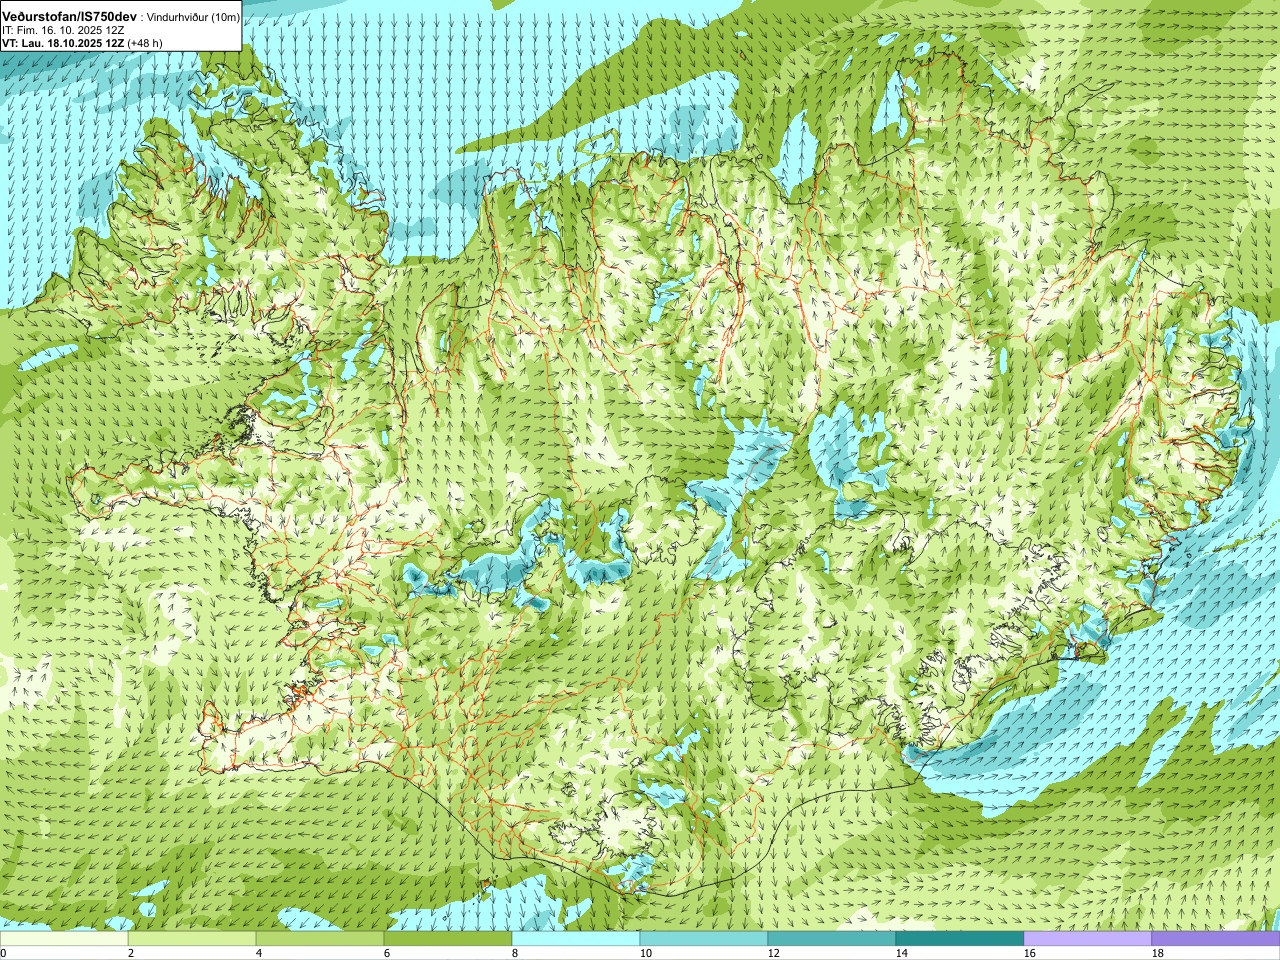Click the 6–8 m/s olive green legend swatch
This screenshot has width=1280, height=960.
click(448, 940)
